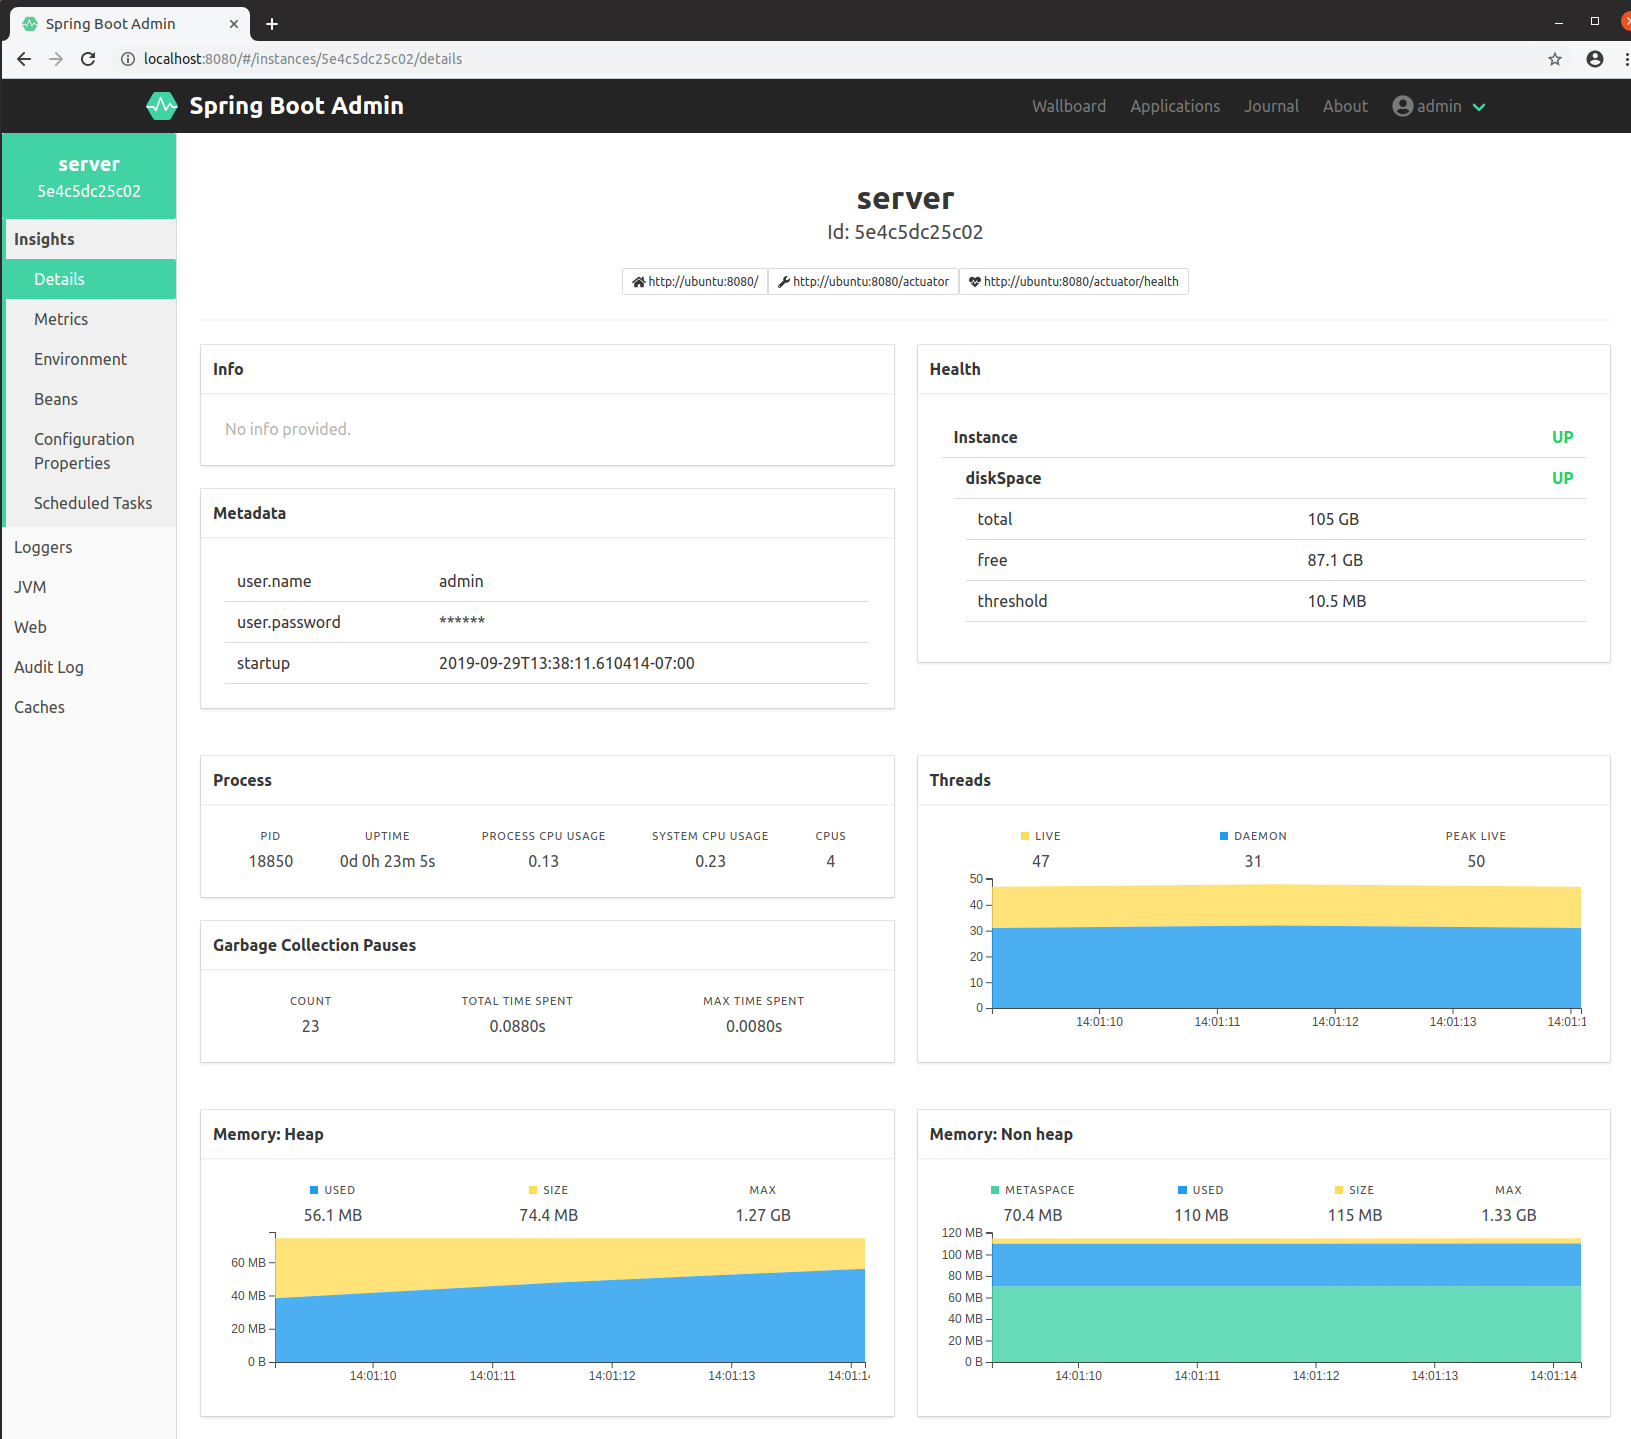Click the yellow LIVE threads legend swatch

[x=1025, y=836]
